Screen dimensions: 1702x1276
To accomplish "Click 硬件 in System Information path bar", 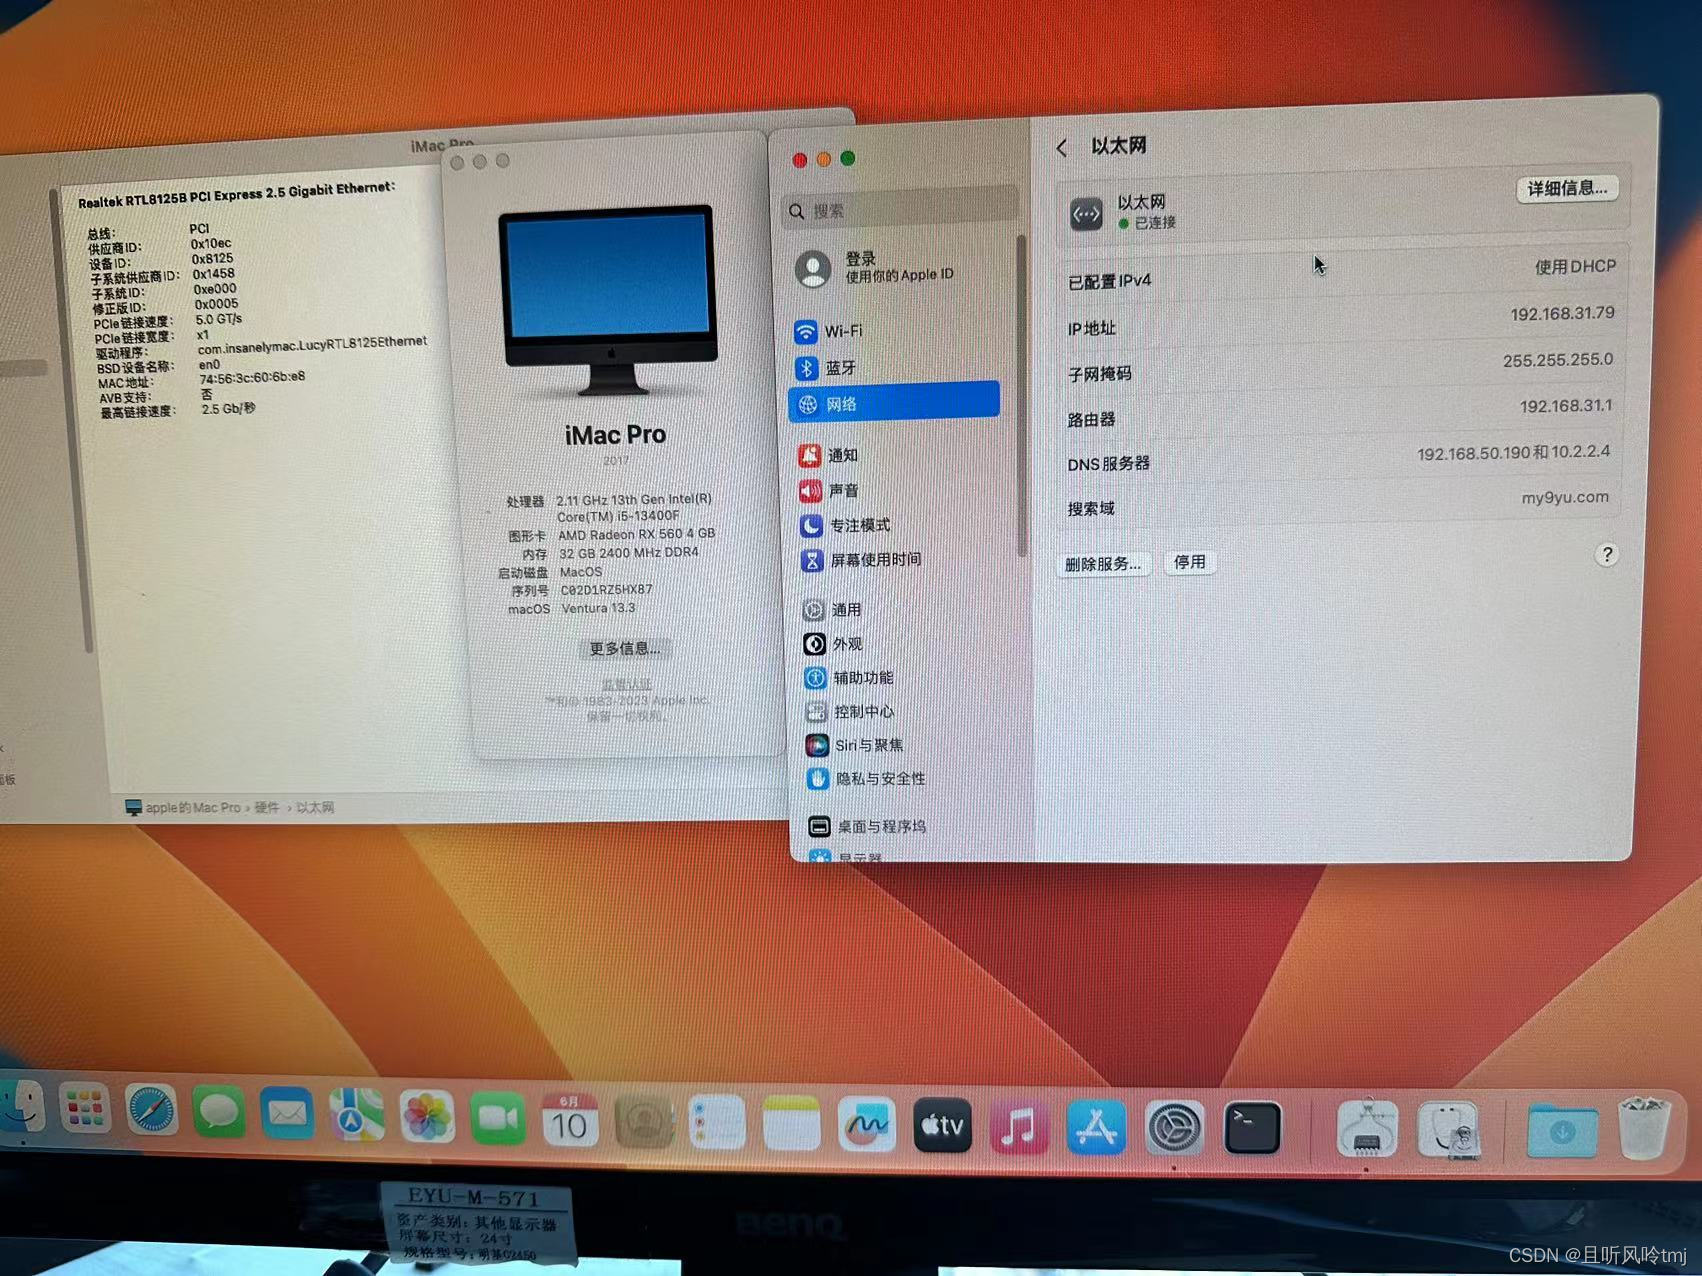I will (x=267, y=807).
